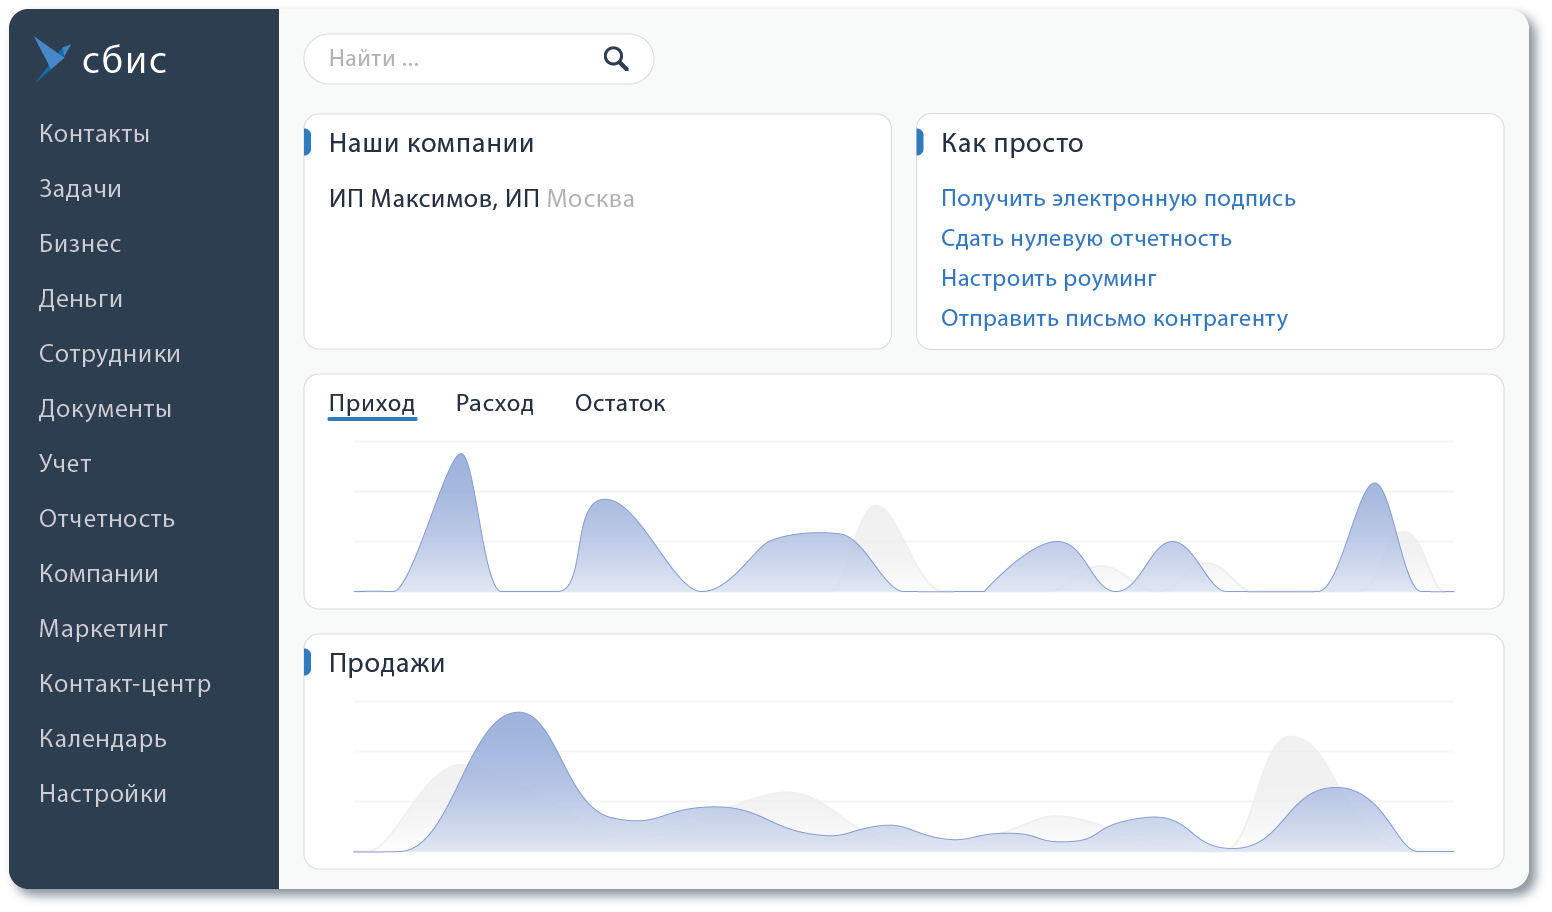Open Отчетность in the sidebar

click(107, 519)
